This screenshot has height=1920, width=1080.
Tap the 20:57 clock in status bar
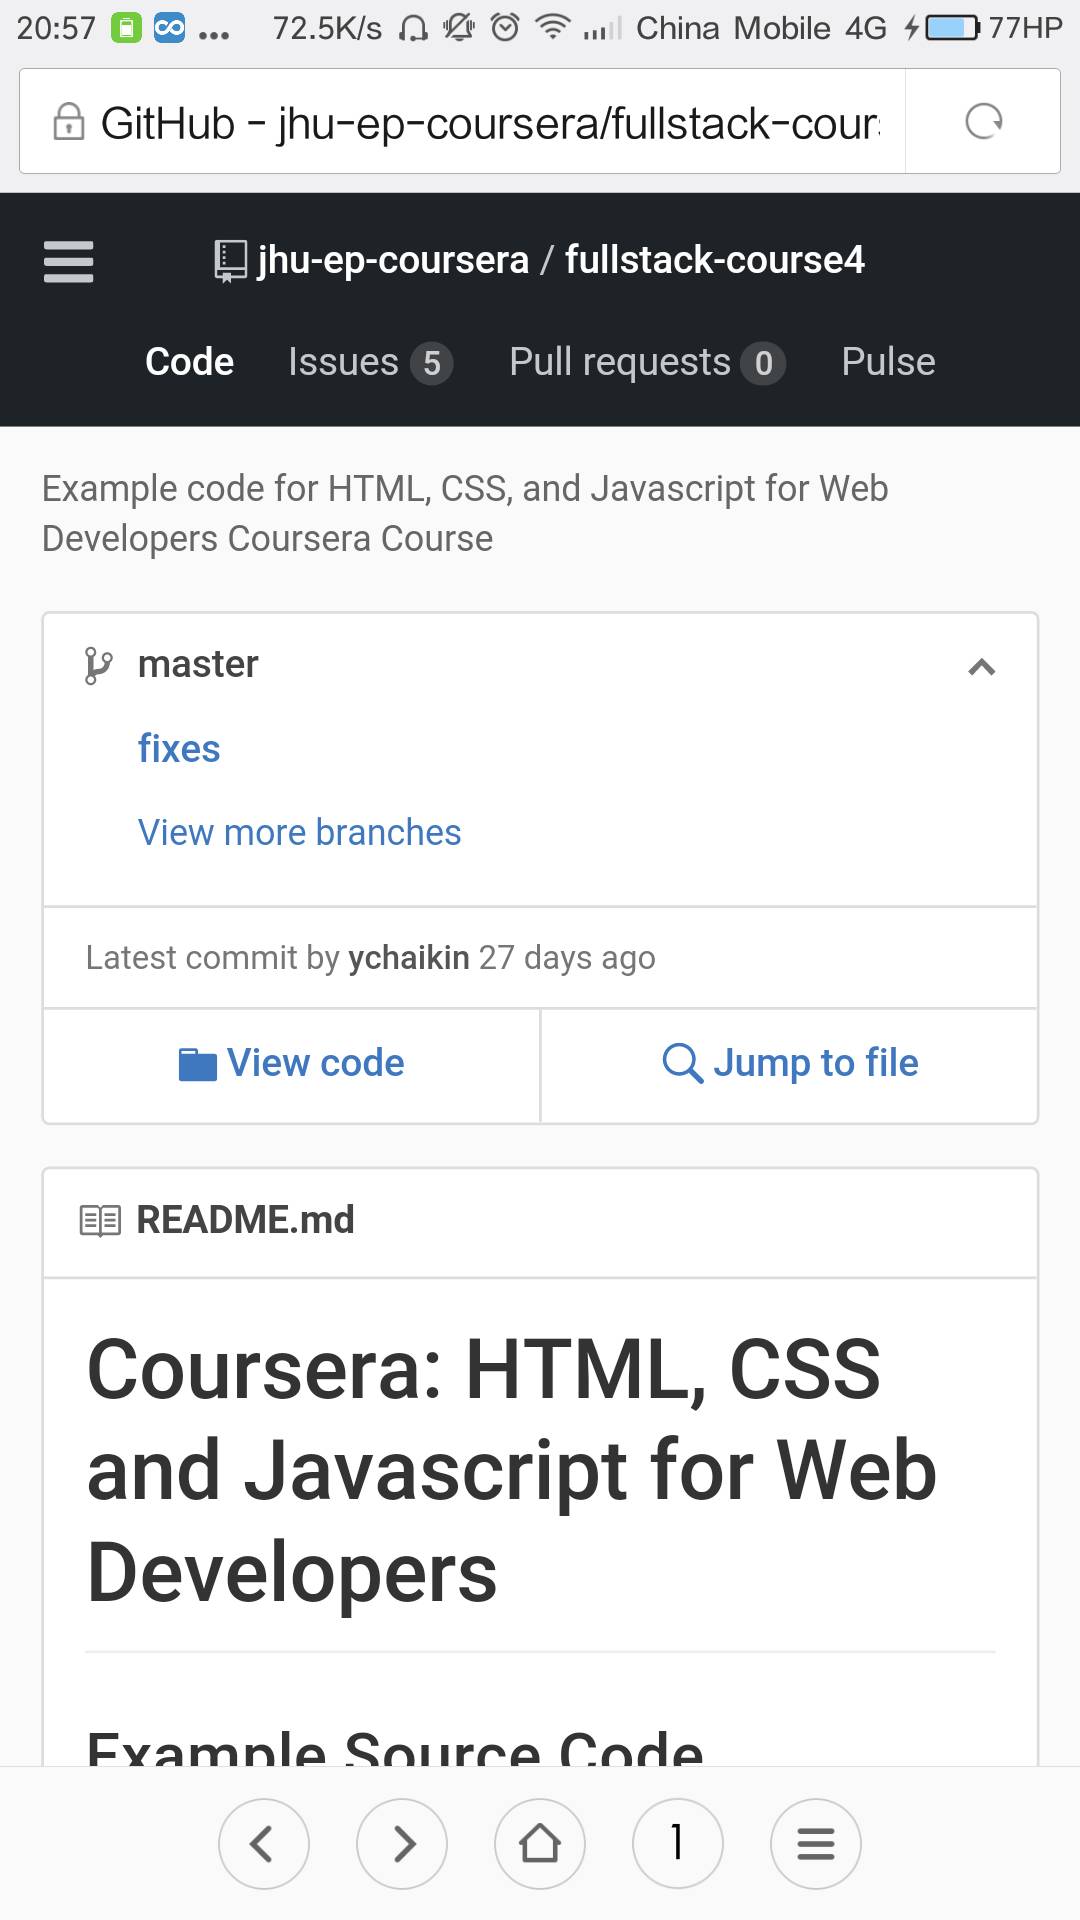tap(56, 28)
